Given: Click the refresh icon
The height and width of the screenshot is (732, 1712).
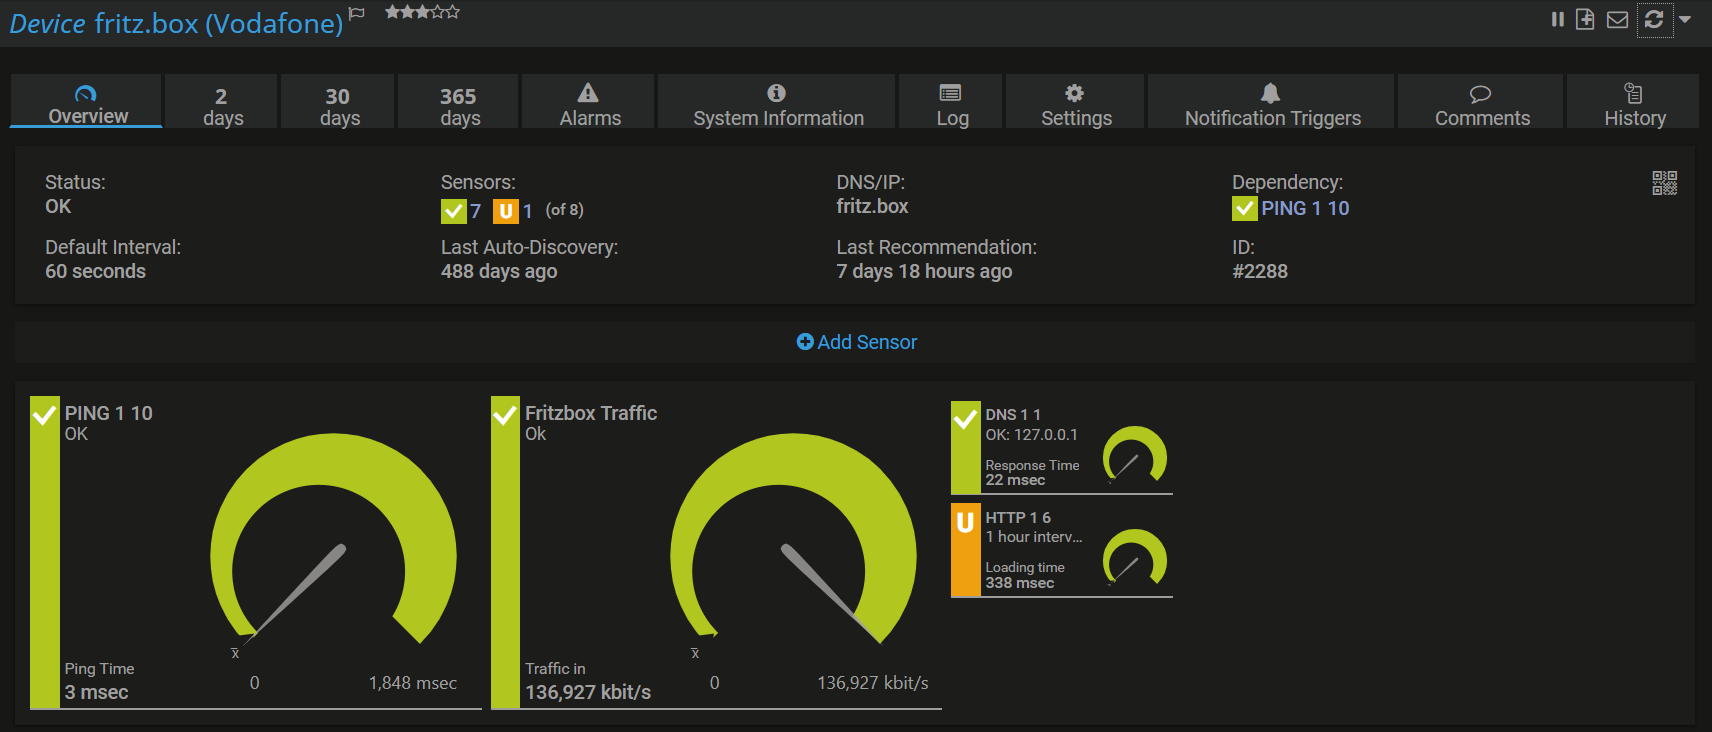Looking at the screenshot, I should 1654,19.
